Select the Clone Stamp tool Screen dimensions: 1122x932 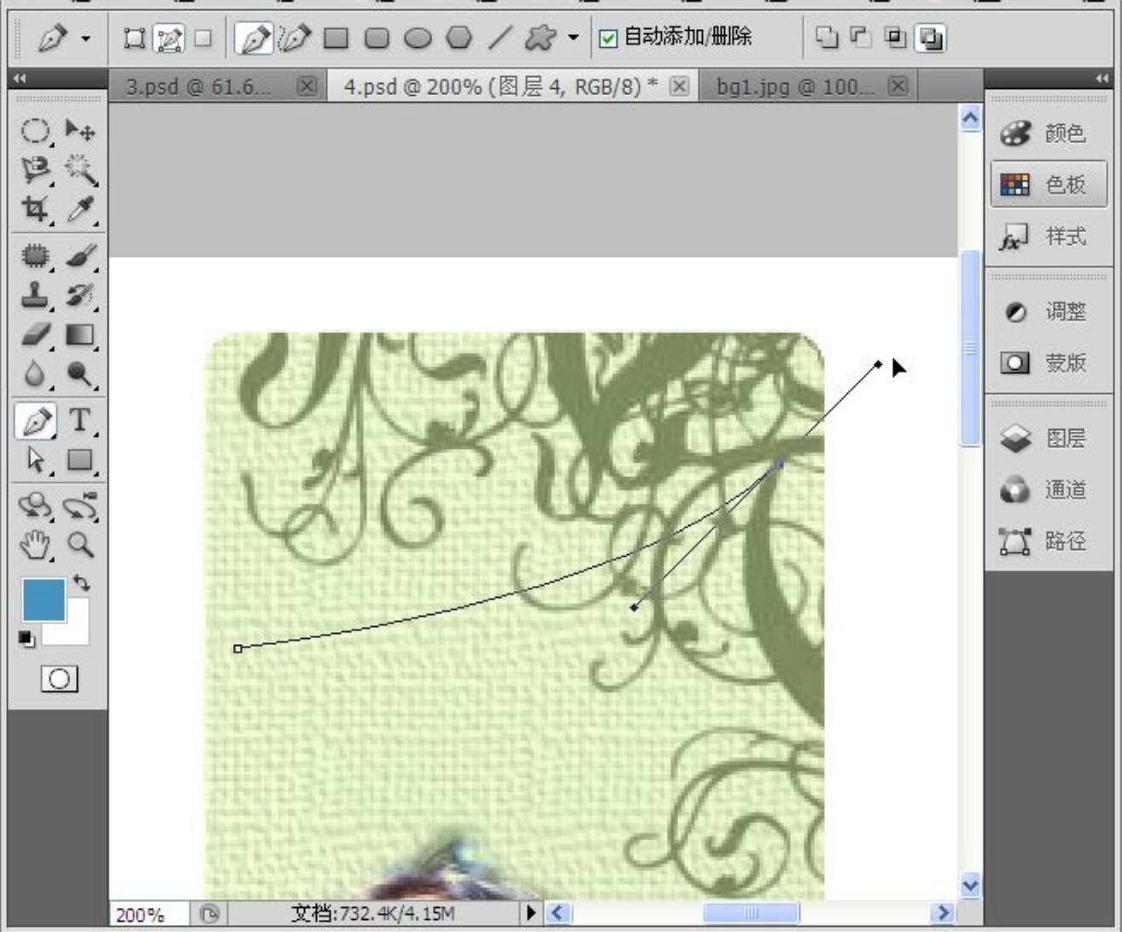pyautogui.click(x=36, y=296)
